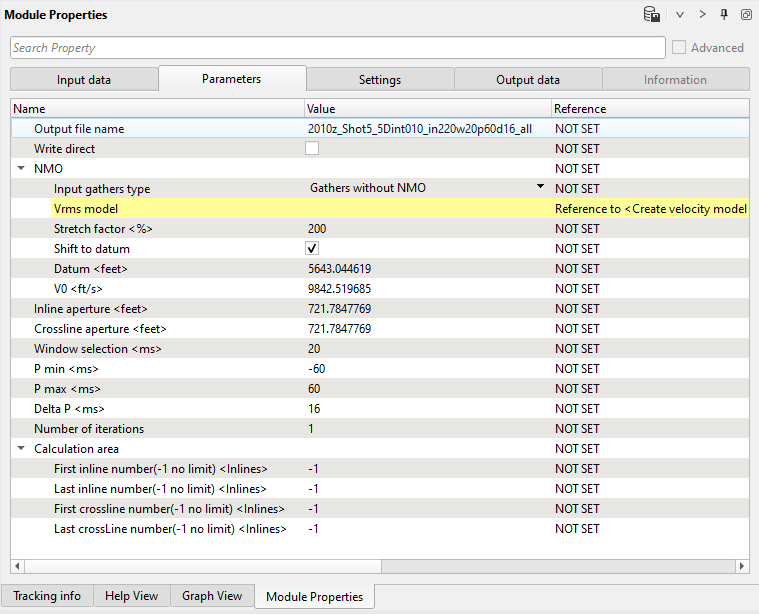759x614 pixels.
Task: Switch to the Input data tab
Action: click(x=84, y=80)
